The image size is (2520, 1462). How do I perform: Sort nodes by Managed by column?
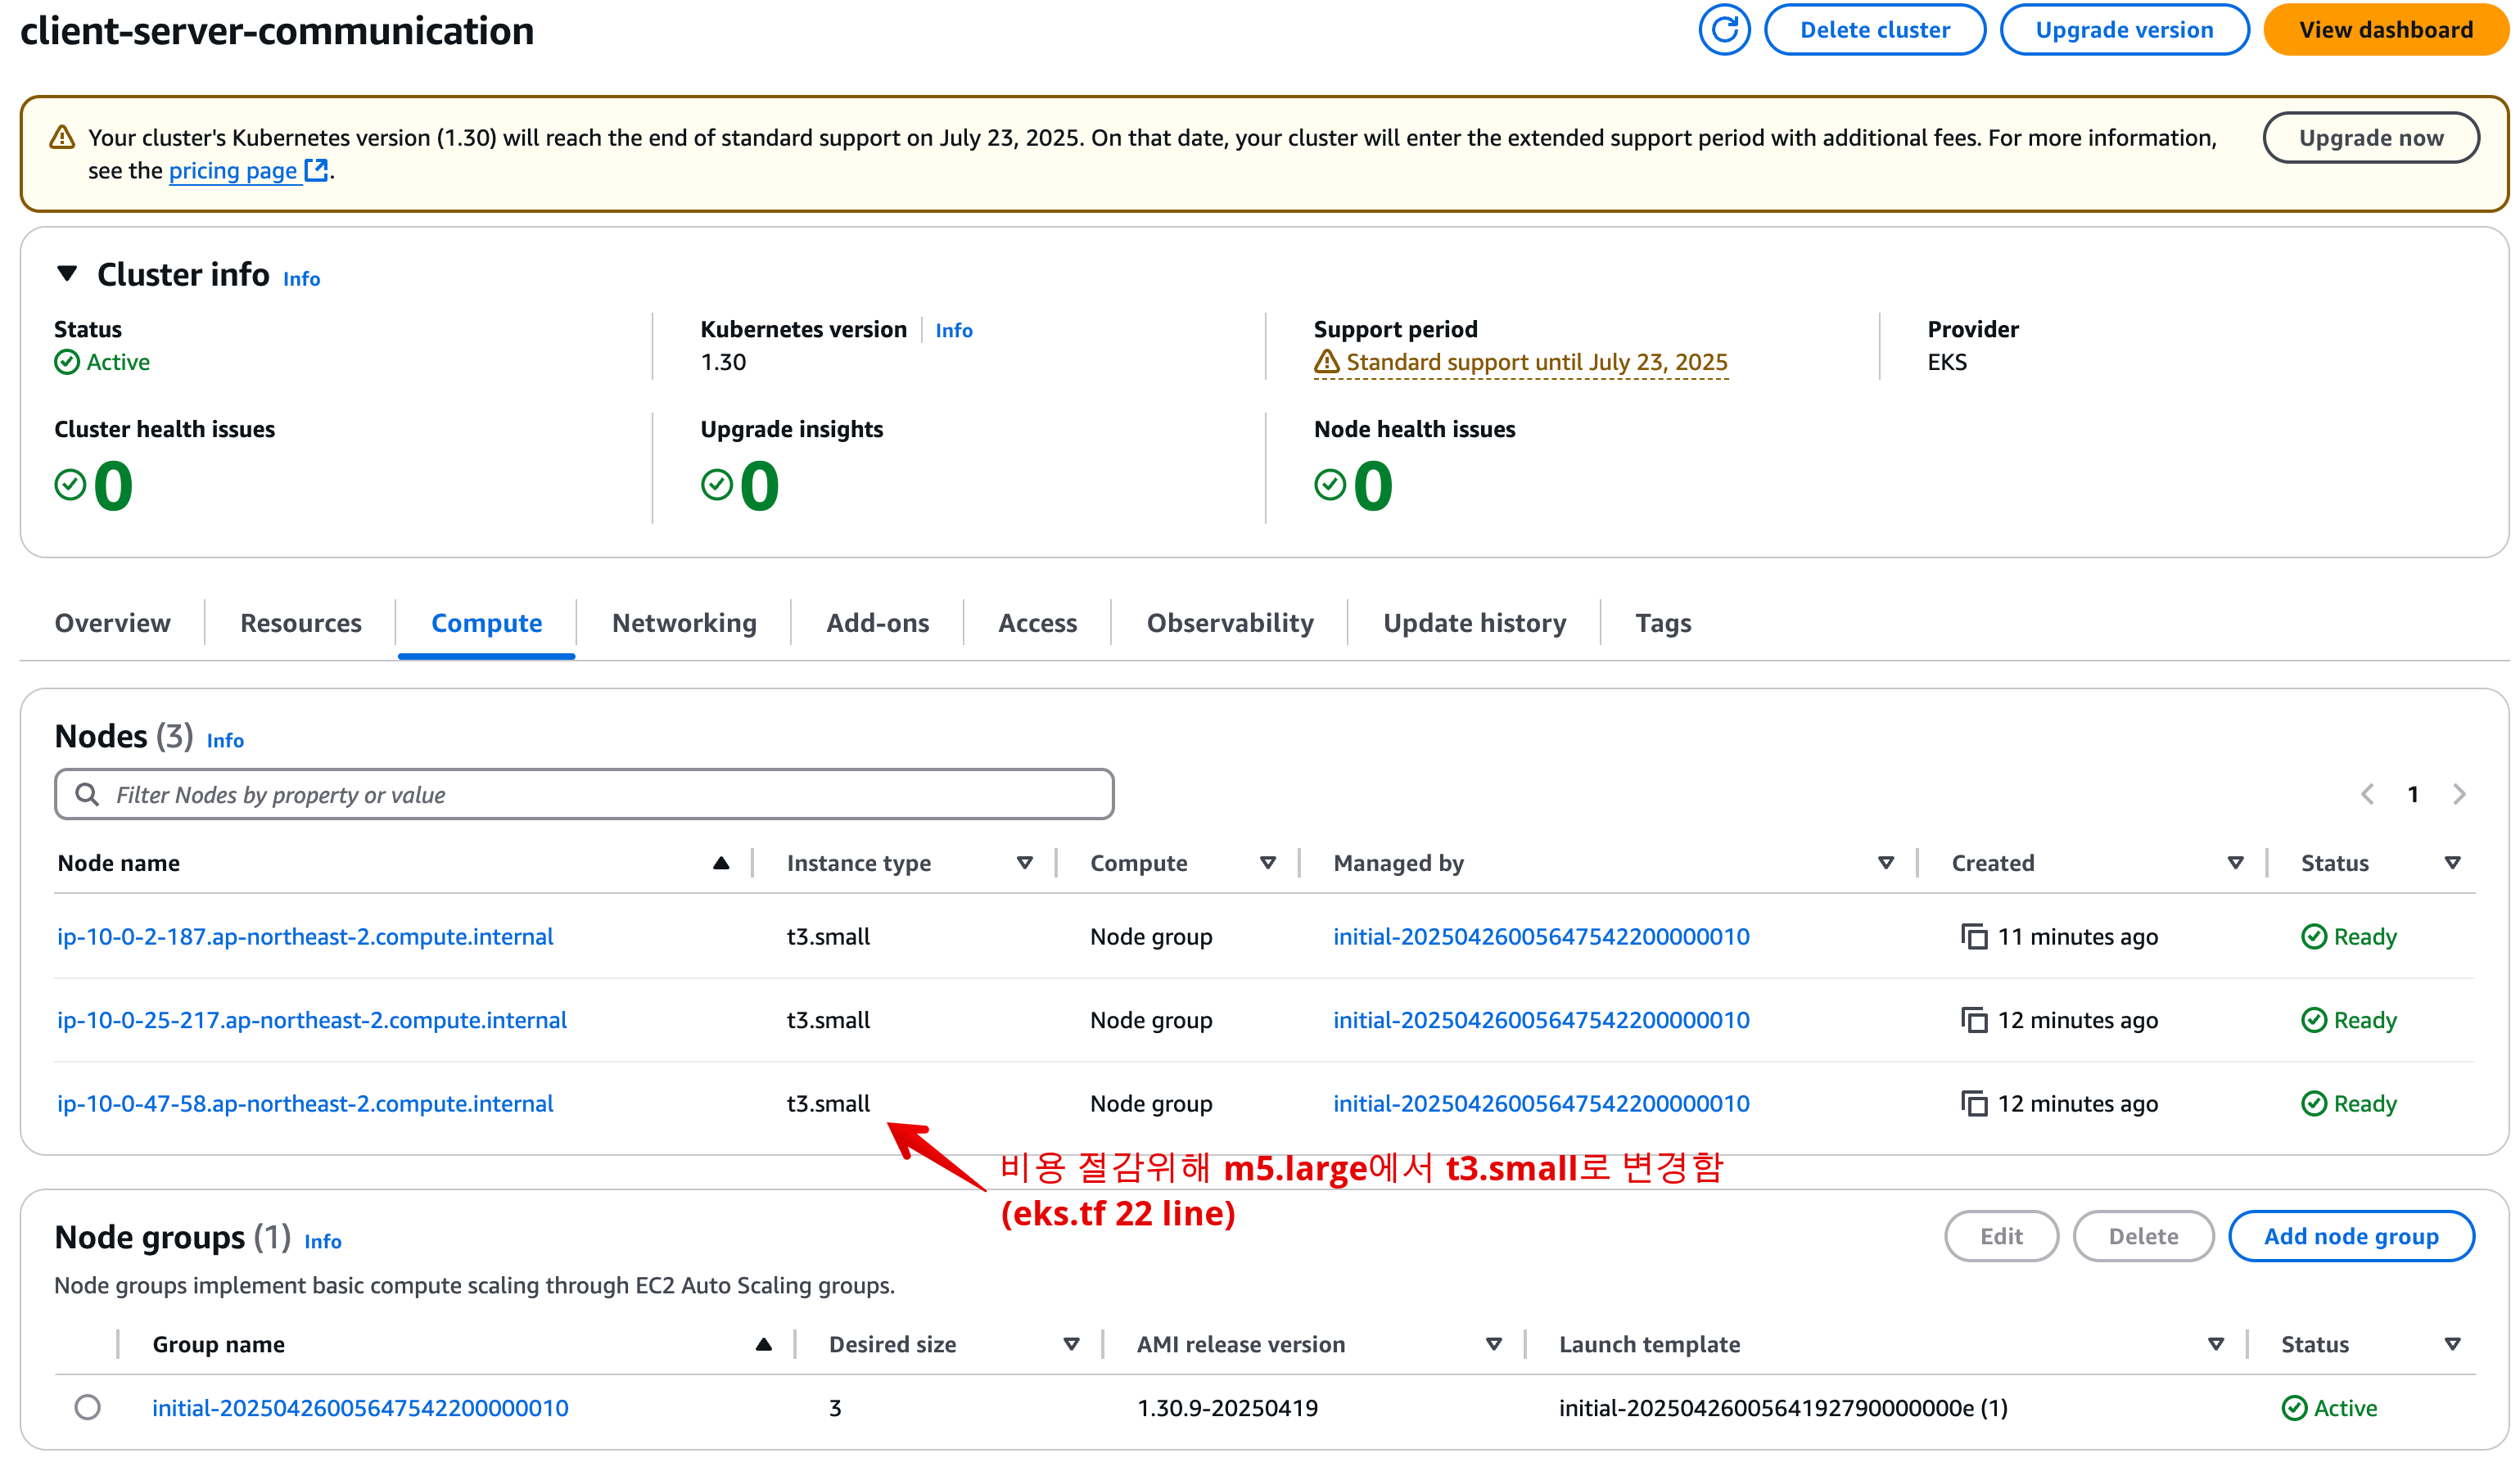coord(1886,864)
